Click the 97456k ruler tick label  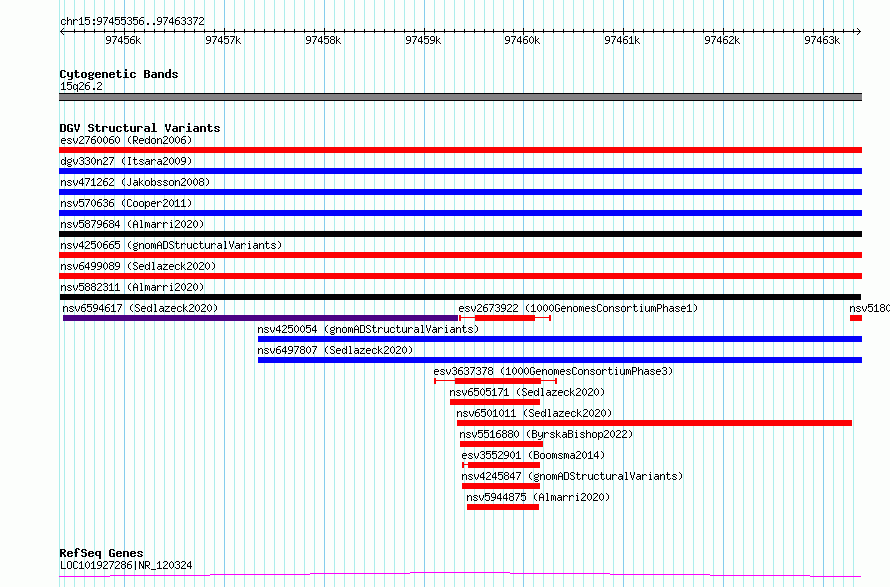[123, 40]
